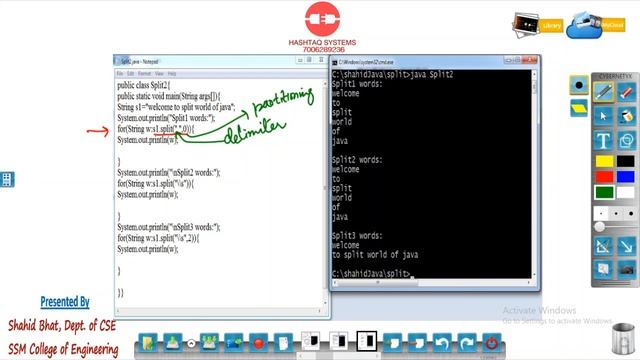Click the pen size slider handle
The height and width of the screenshot is (360, 640).
click(599, 227)
